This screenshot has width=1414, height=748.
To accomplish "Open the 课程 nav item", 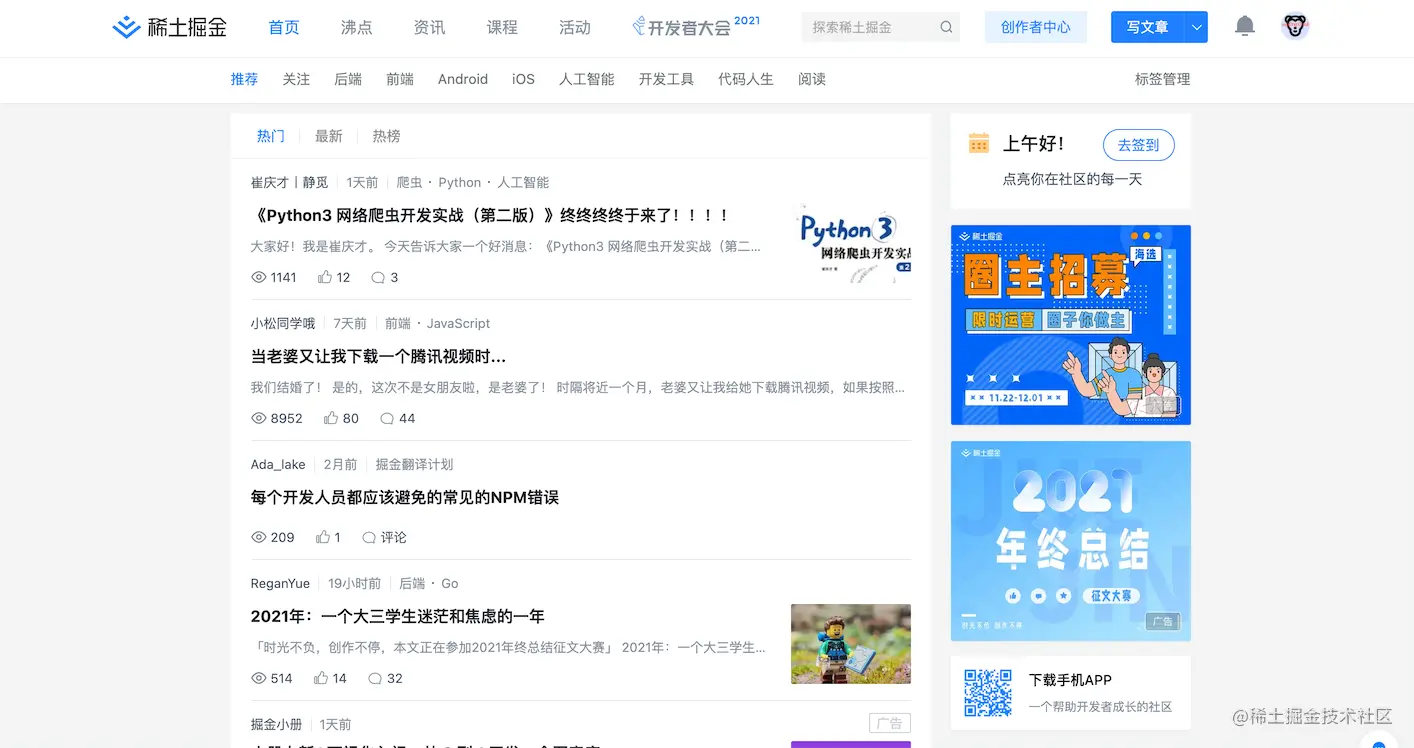I will click(x=502, y=27).
